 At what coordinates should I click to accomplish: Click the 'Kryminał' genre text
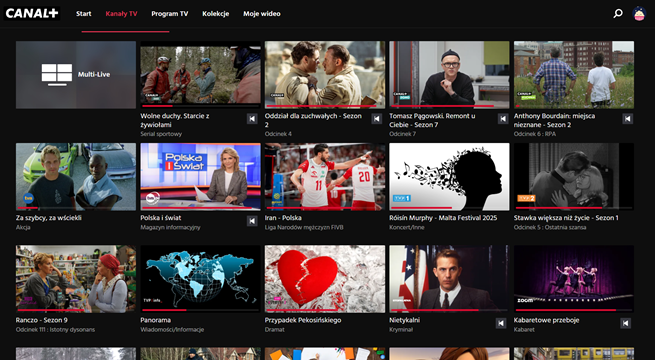(x=401, y=330)
